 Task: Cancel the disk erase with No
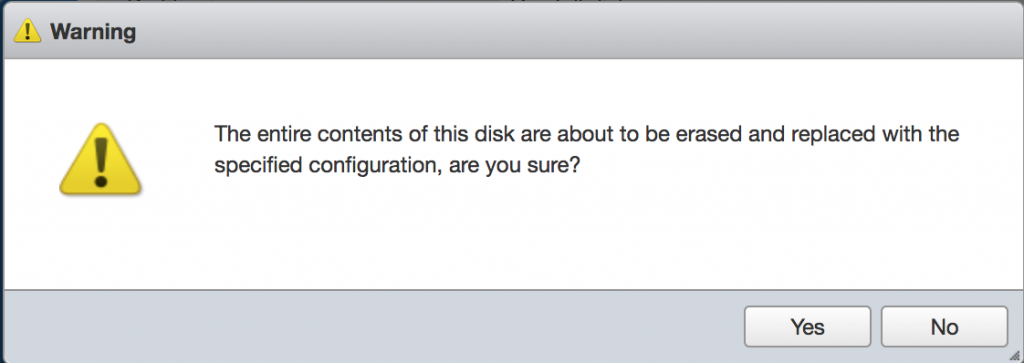tap(944, 326)
